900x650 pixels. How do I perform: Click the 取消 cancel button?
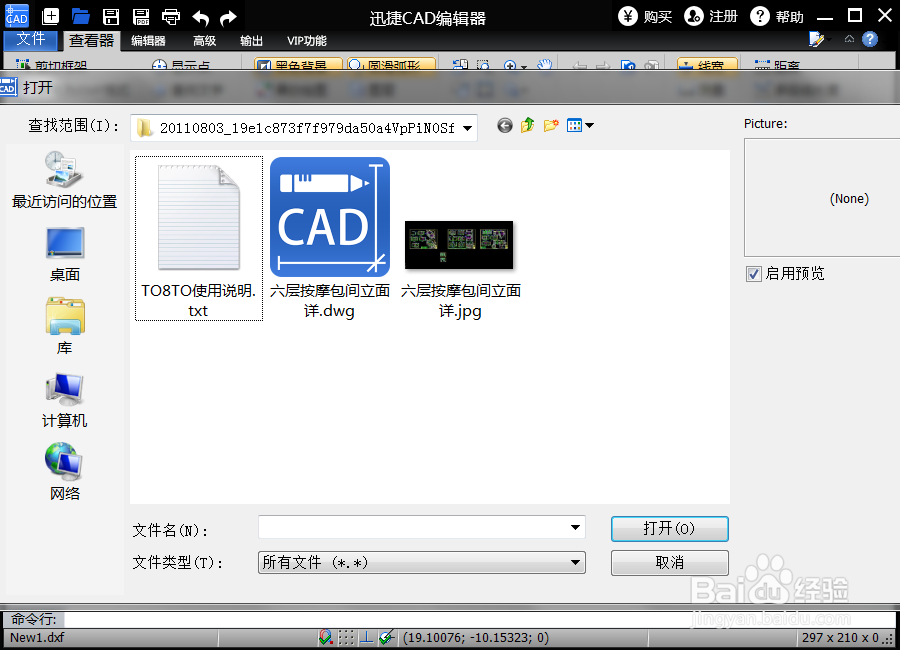pos(669,562)
